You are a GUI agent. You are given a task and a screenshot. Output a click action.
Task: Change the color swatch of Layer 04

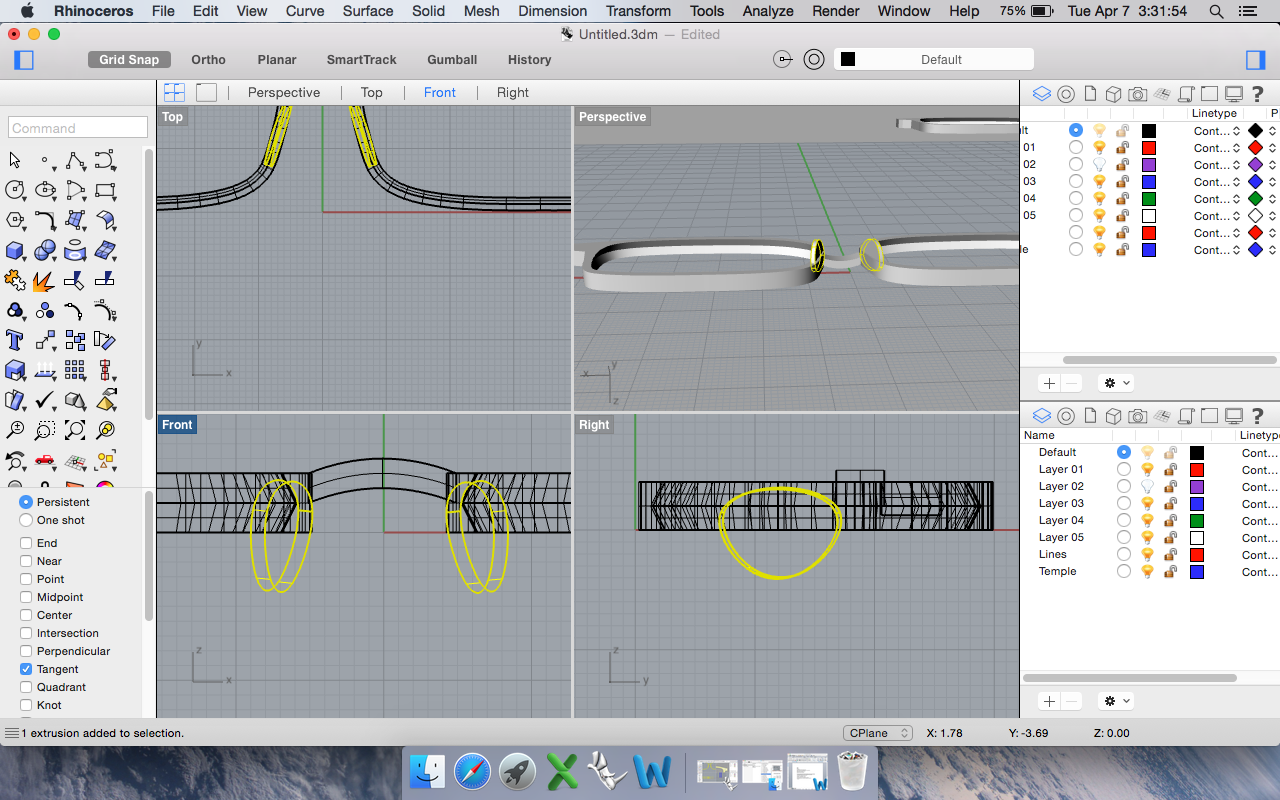(1197, 520)
